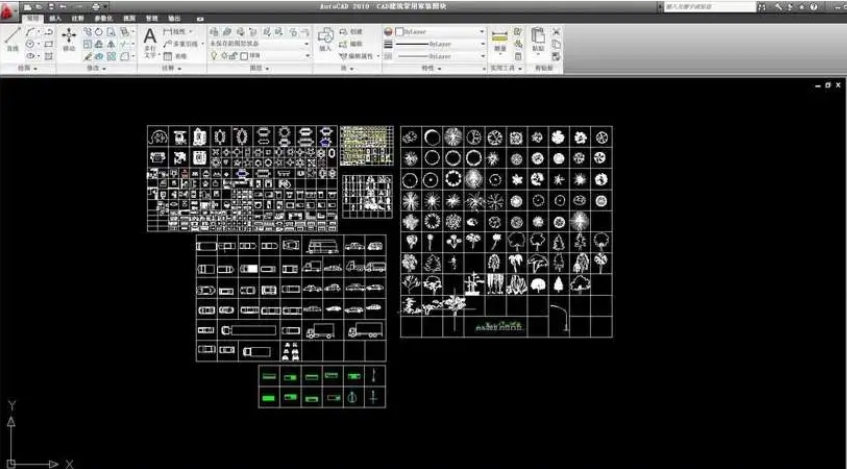The width and height of the screenshot is (847, 469).
Task: Open the Parametric (参数化) ribbon tab
Action: point(103,18)
